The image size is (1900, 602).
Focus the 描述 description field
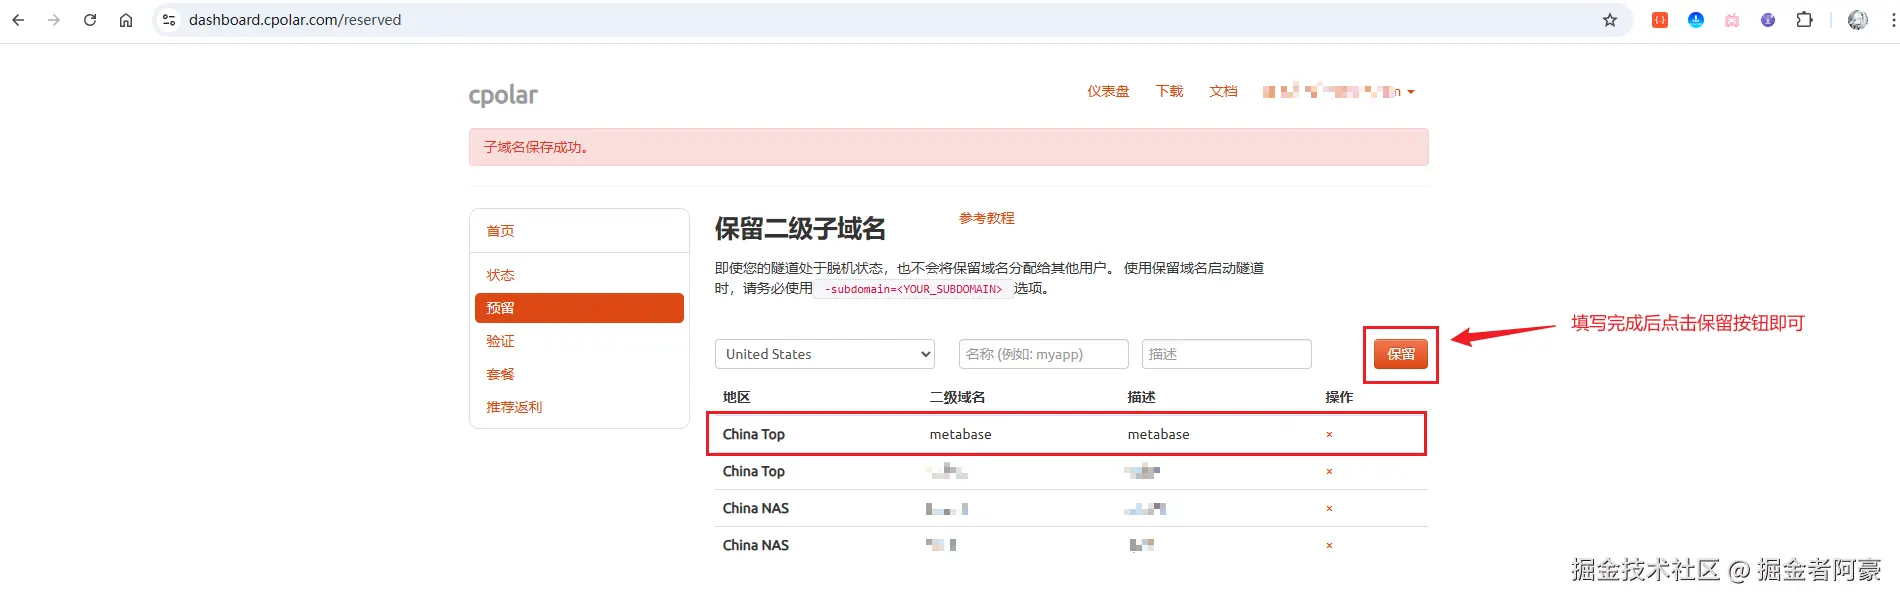click(x=1227, y=354)
